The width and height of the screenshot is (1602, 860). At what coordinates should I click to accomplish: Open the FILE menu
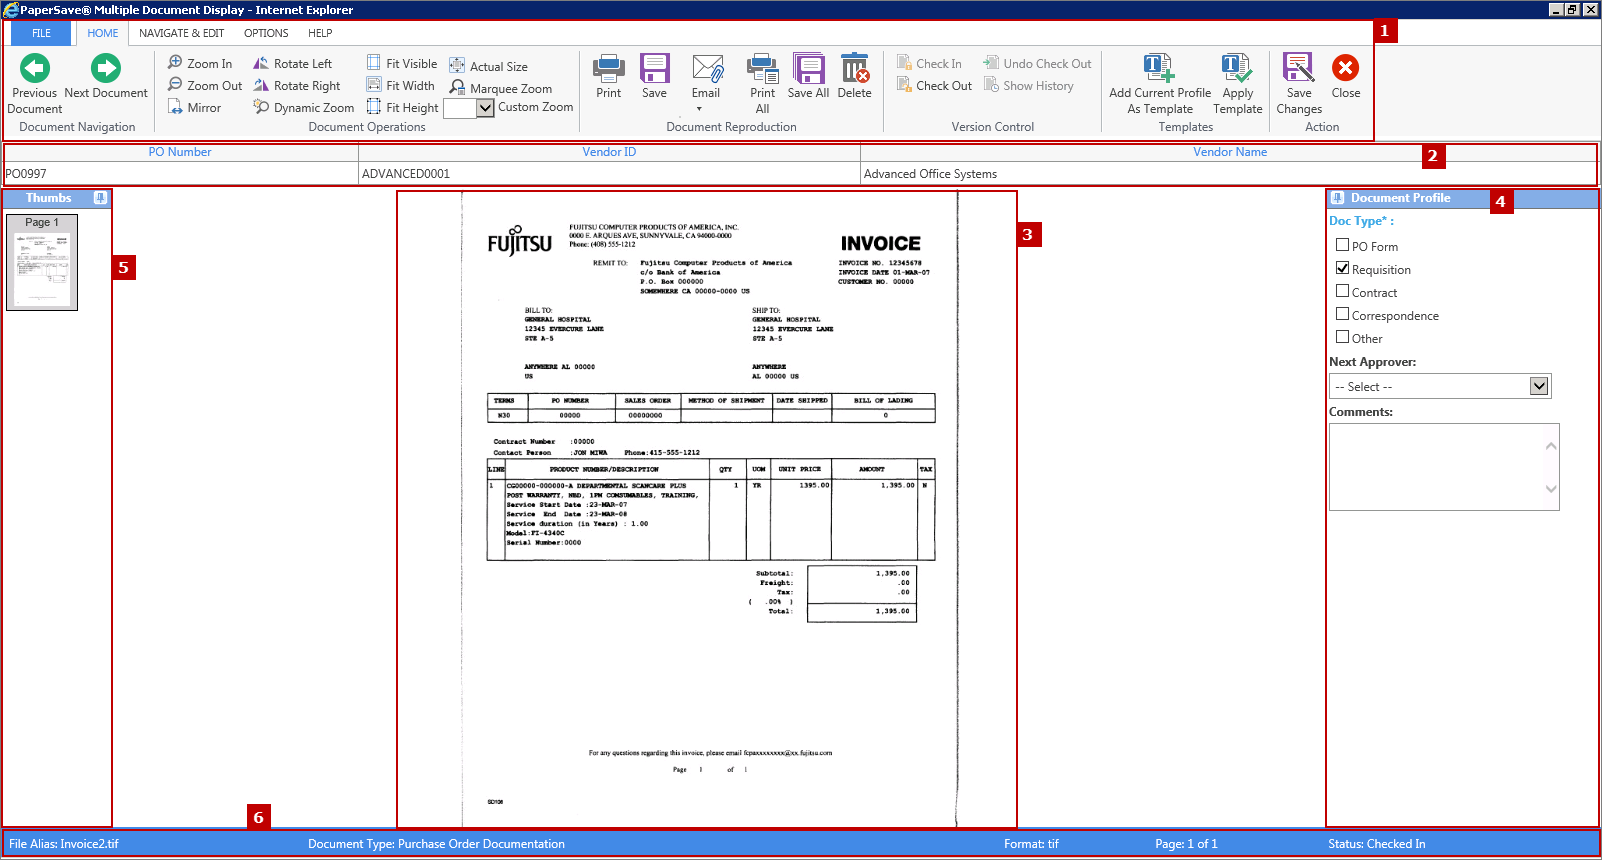pyautogui.click(x=41, y=33)
